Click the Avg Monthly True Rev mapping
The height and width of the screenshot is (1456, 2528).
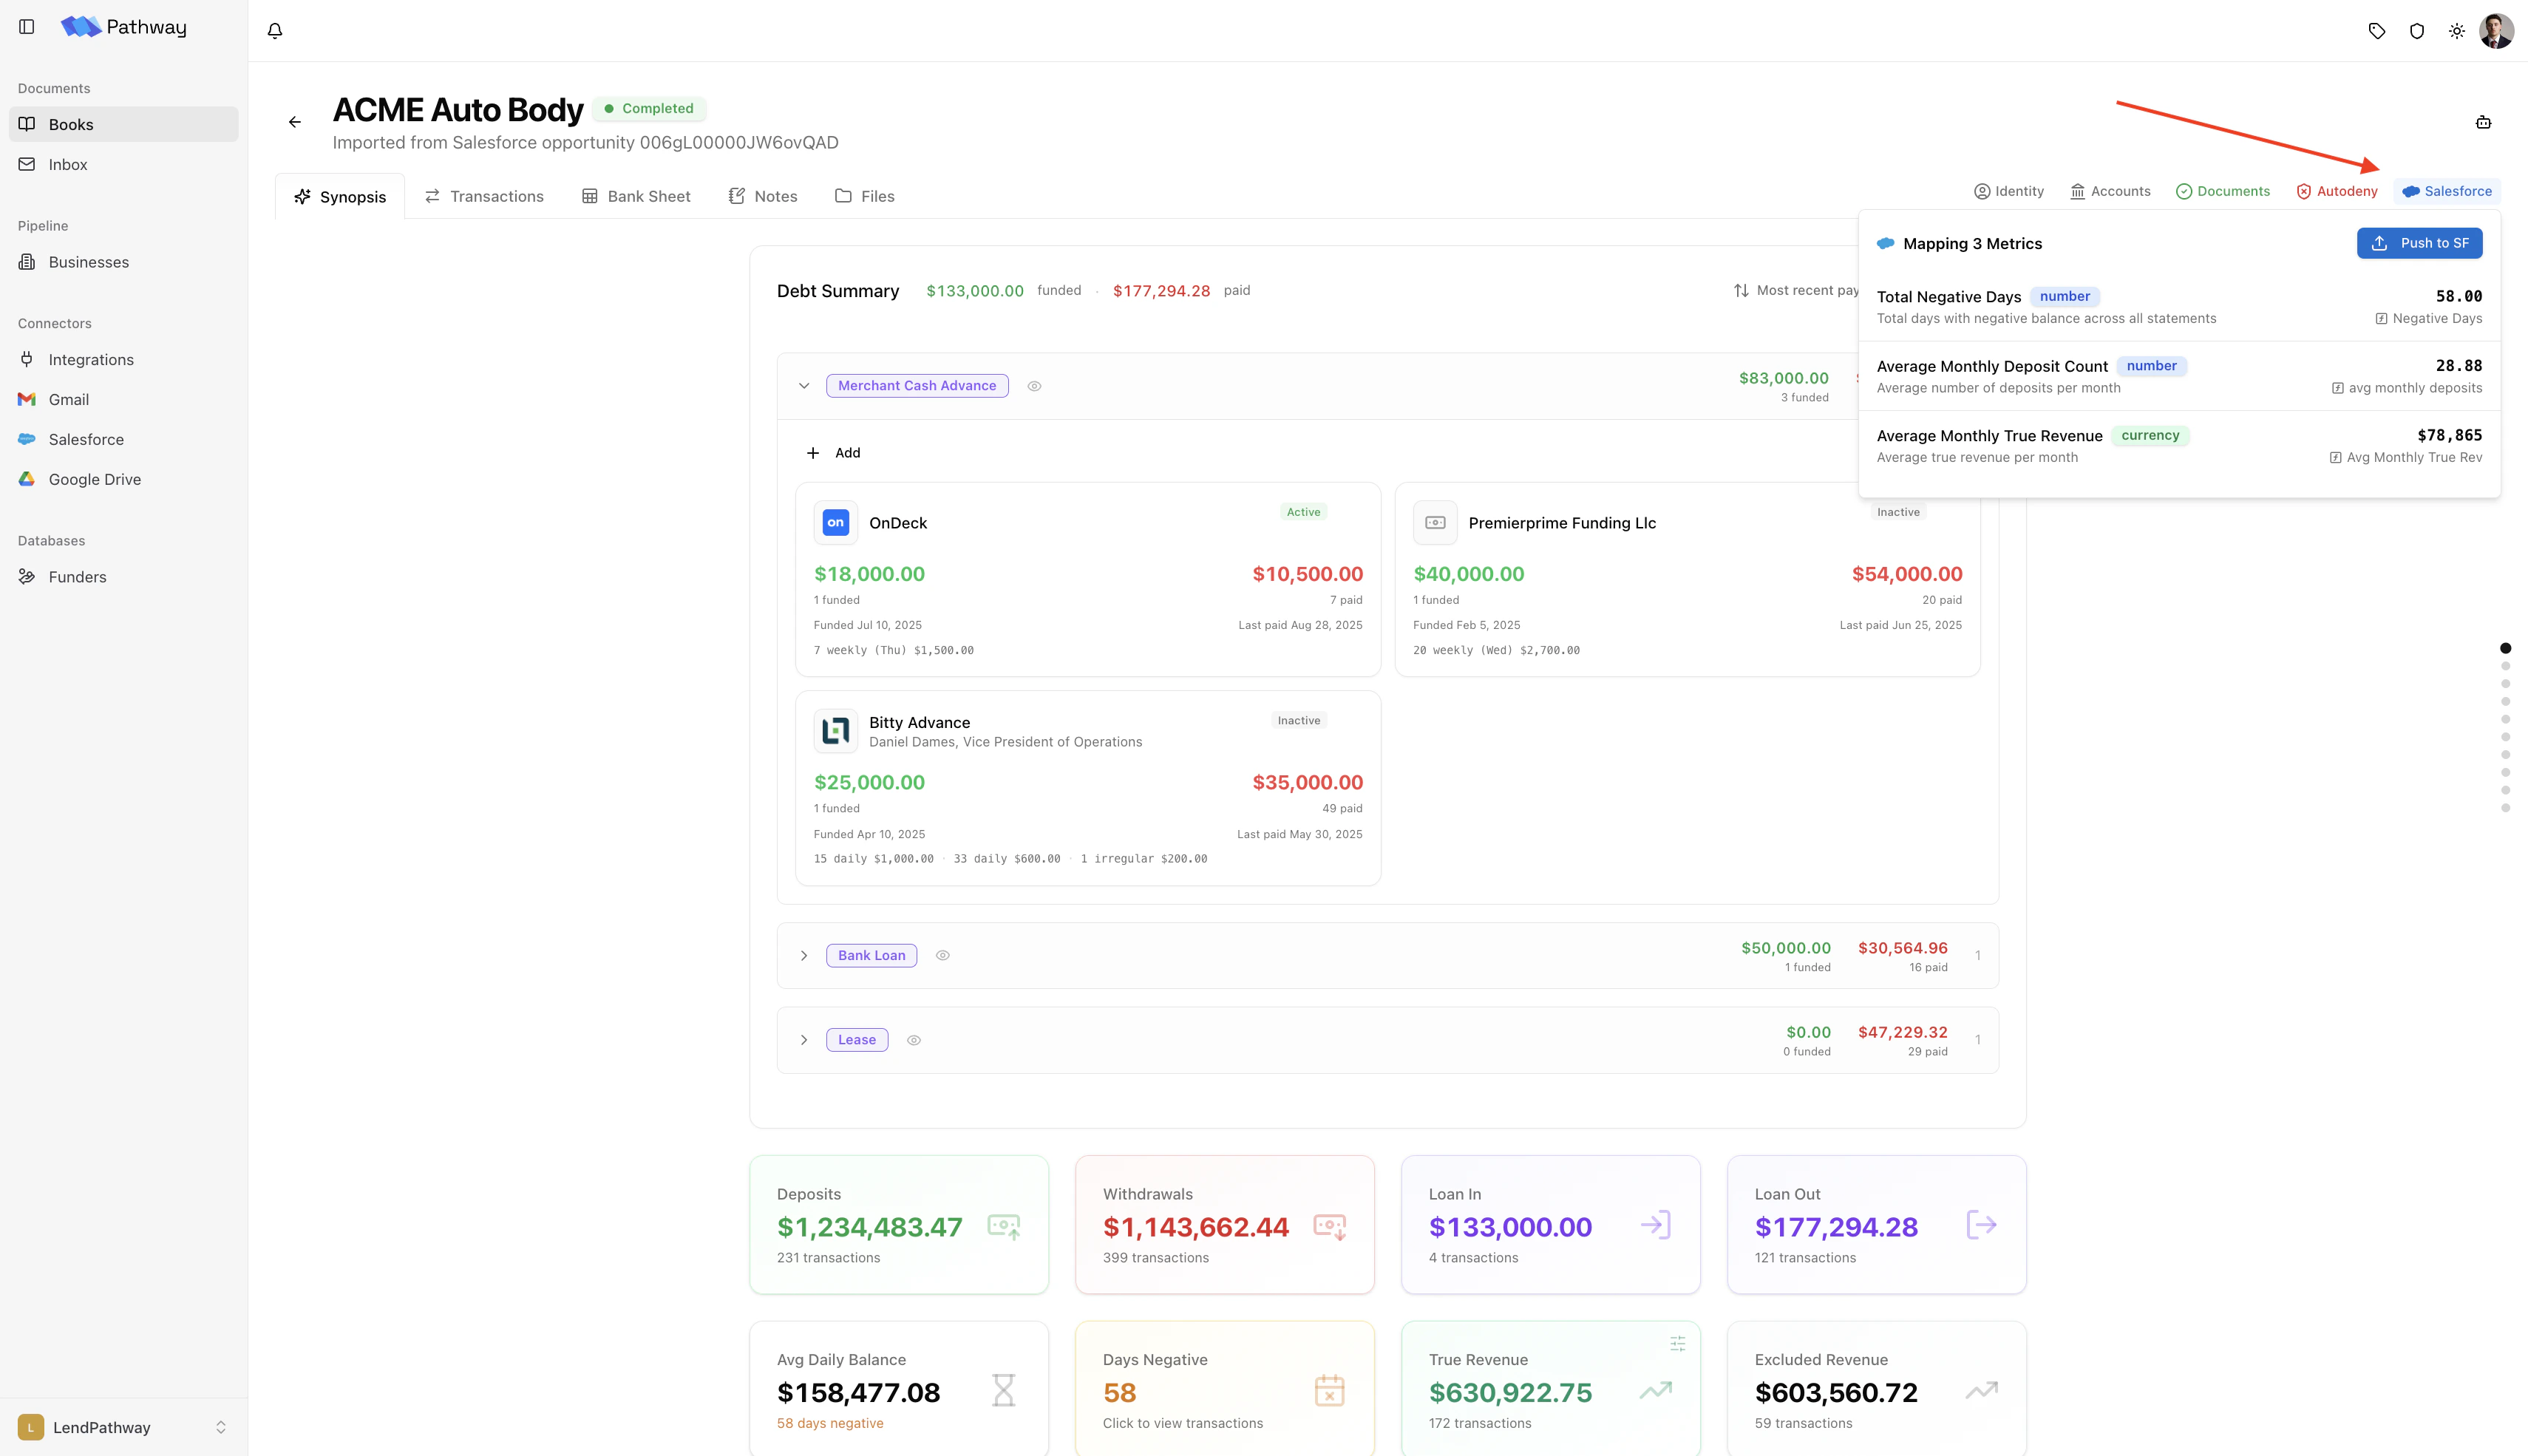(2405, 457)
